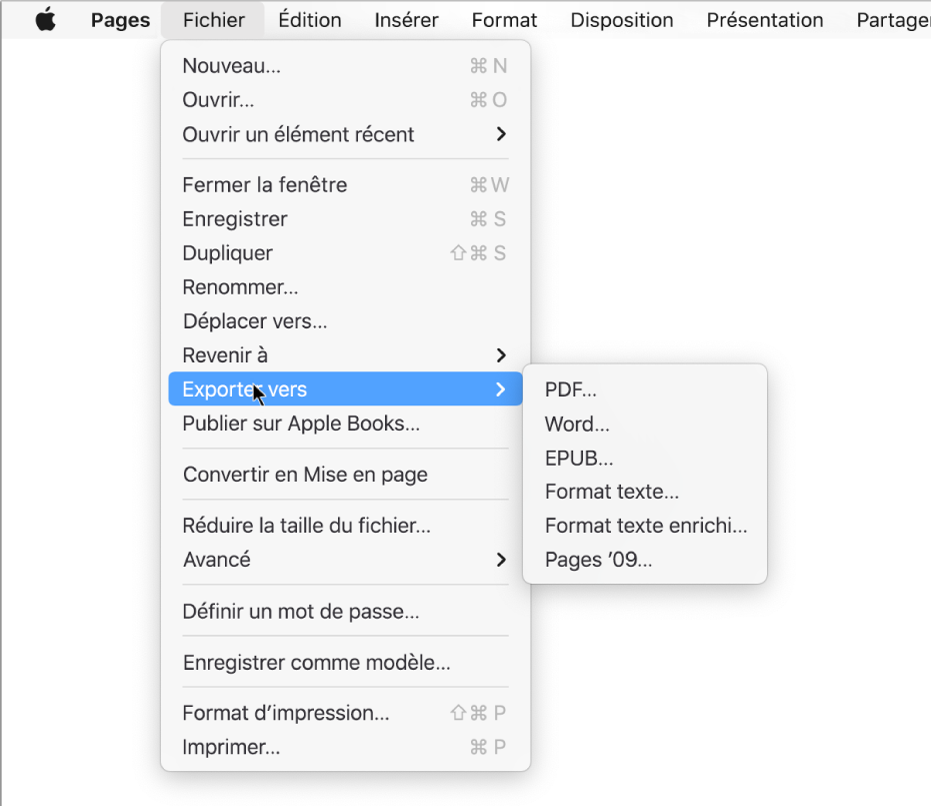Expand the Revenir à submenu

[345, 355]
